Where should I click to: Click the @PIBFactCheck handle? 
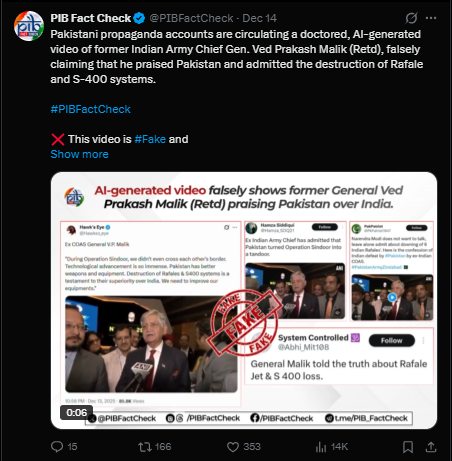click(x=191, y=18)
